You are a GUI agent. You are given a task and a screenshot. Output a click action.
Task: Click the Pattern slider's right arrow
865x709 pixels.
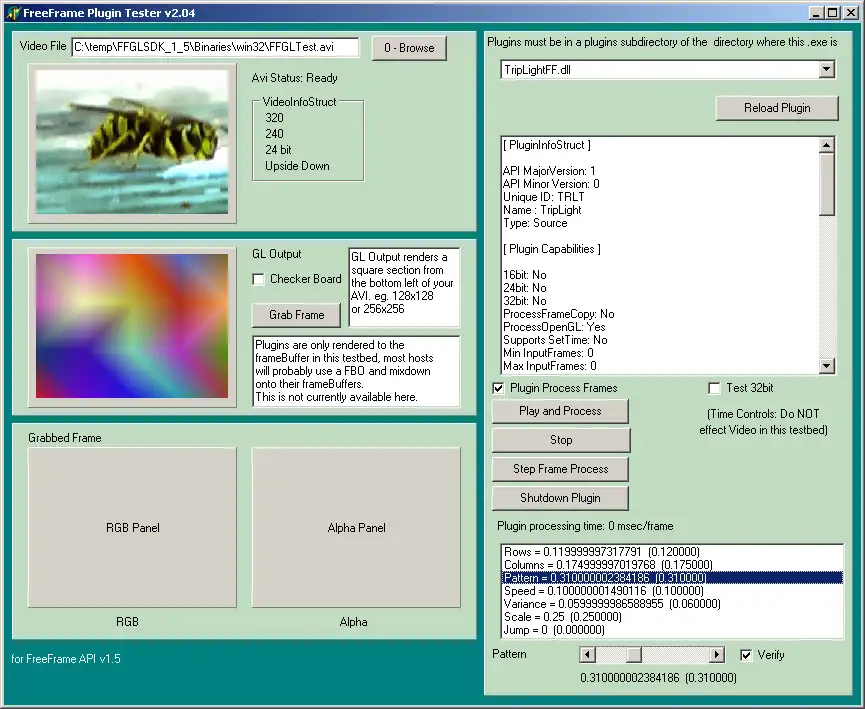(717, 655)
